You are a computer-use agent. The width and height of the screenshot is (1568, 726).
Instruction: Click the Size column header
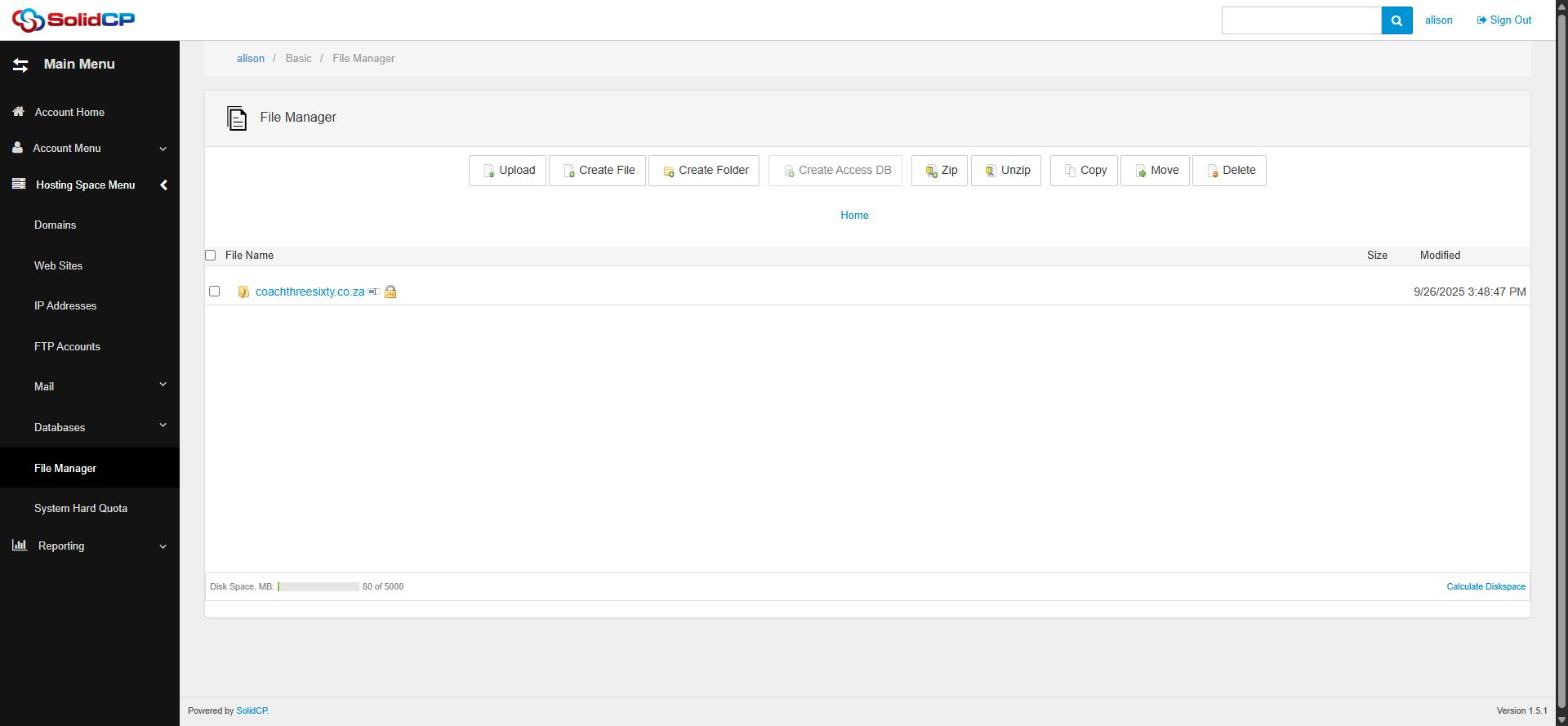1377,256
